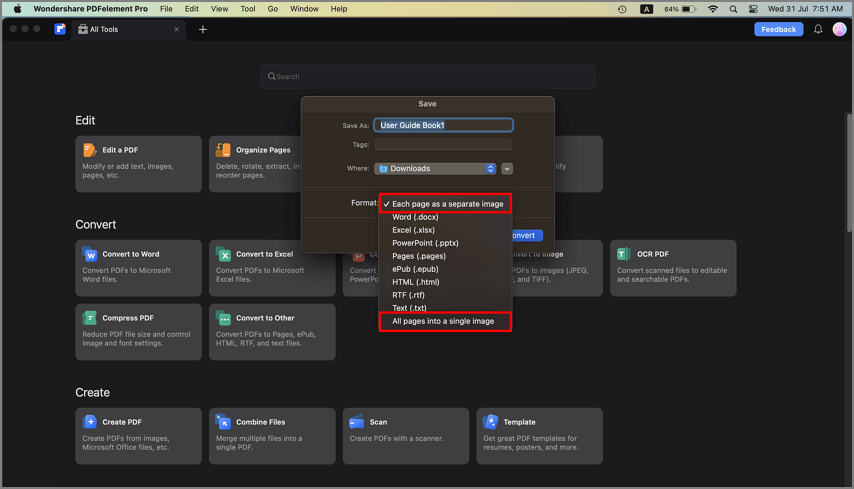Click the All Tools tab toolbox icon
This screenshot has width=854, height=489.
coord(83,29)
